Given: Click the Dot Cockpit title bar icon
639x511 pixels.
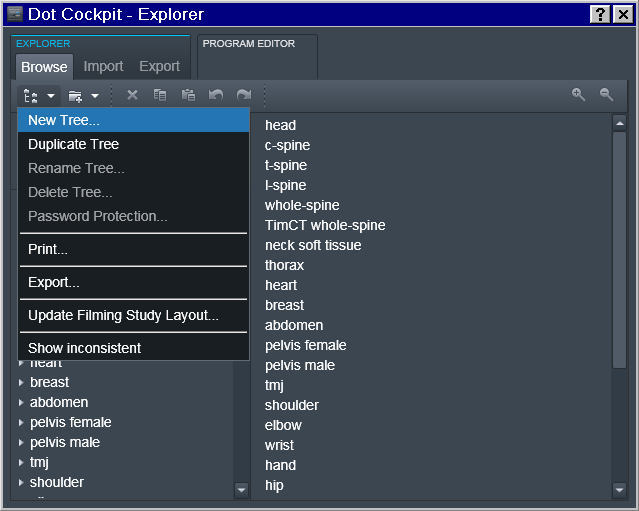Looking at the screenshot, I should [15, 14].
